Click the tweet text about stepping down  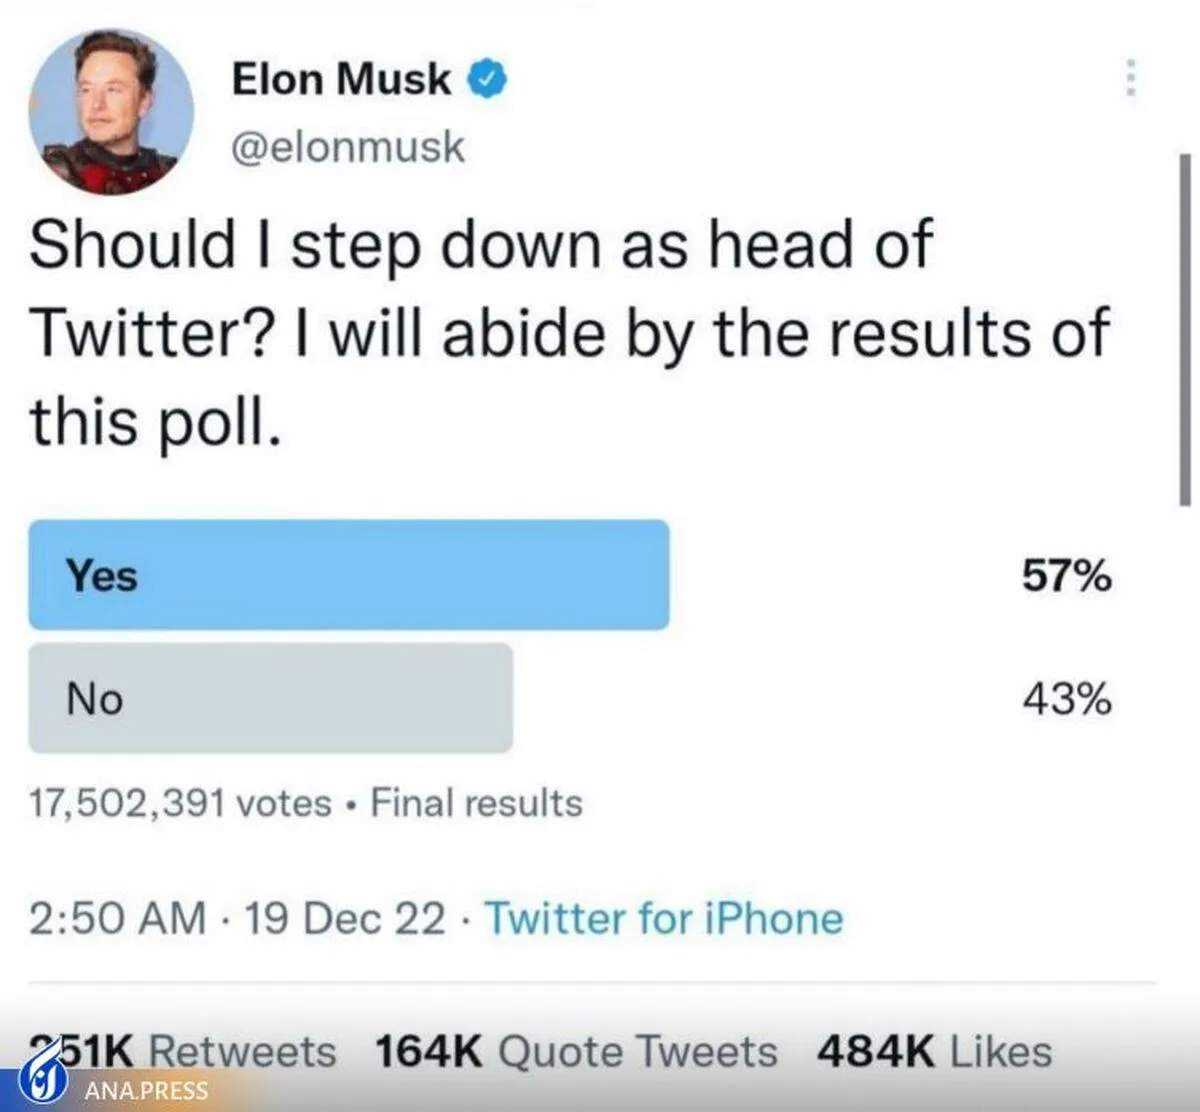coord(570,331)
